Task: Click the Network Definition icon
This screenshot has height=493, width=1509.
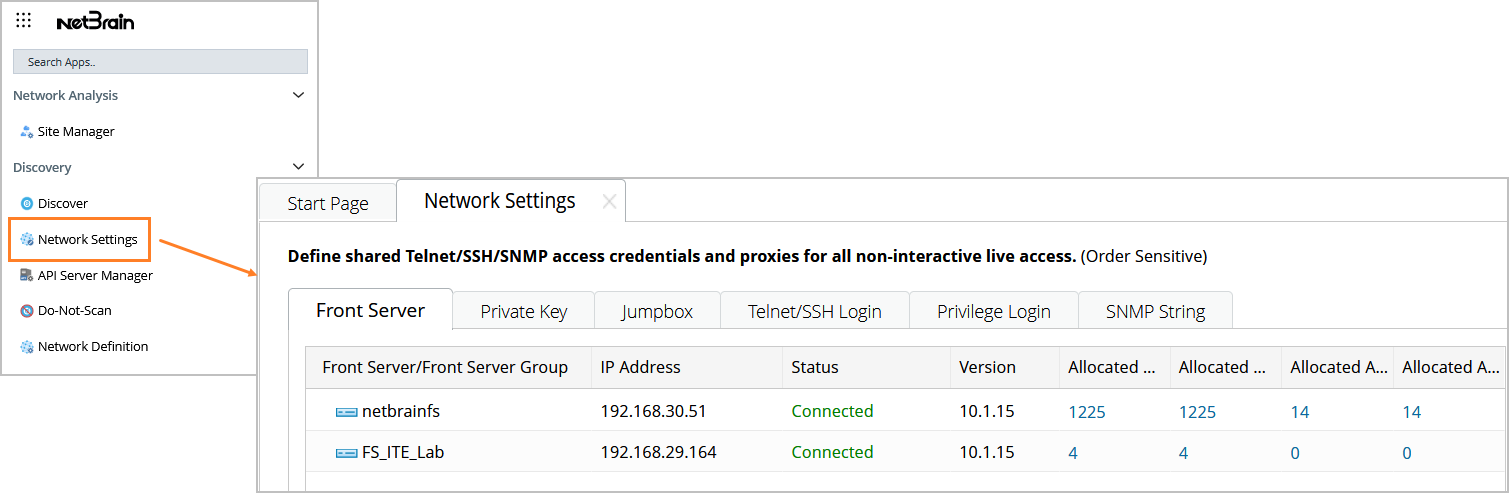Action: (27, 347)
